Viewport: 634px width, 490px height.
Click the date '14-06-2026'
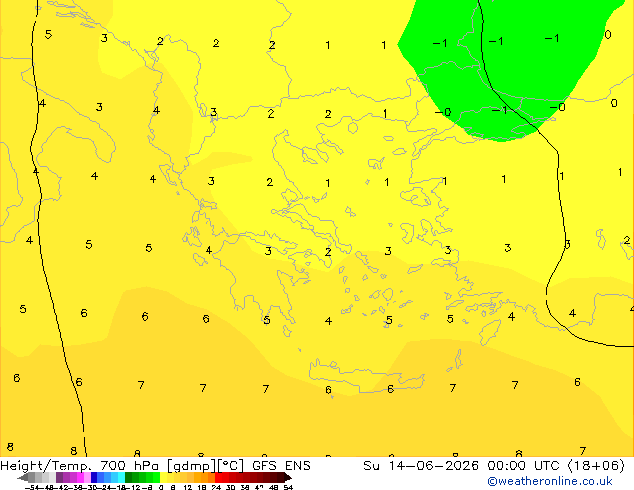click(434, 466)
